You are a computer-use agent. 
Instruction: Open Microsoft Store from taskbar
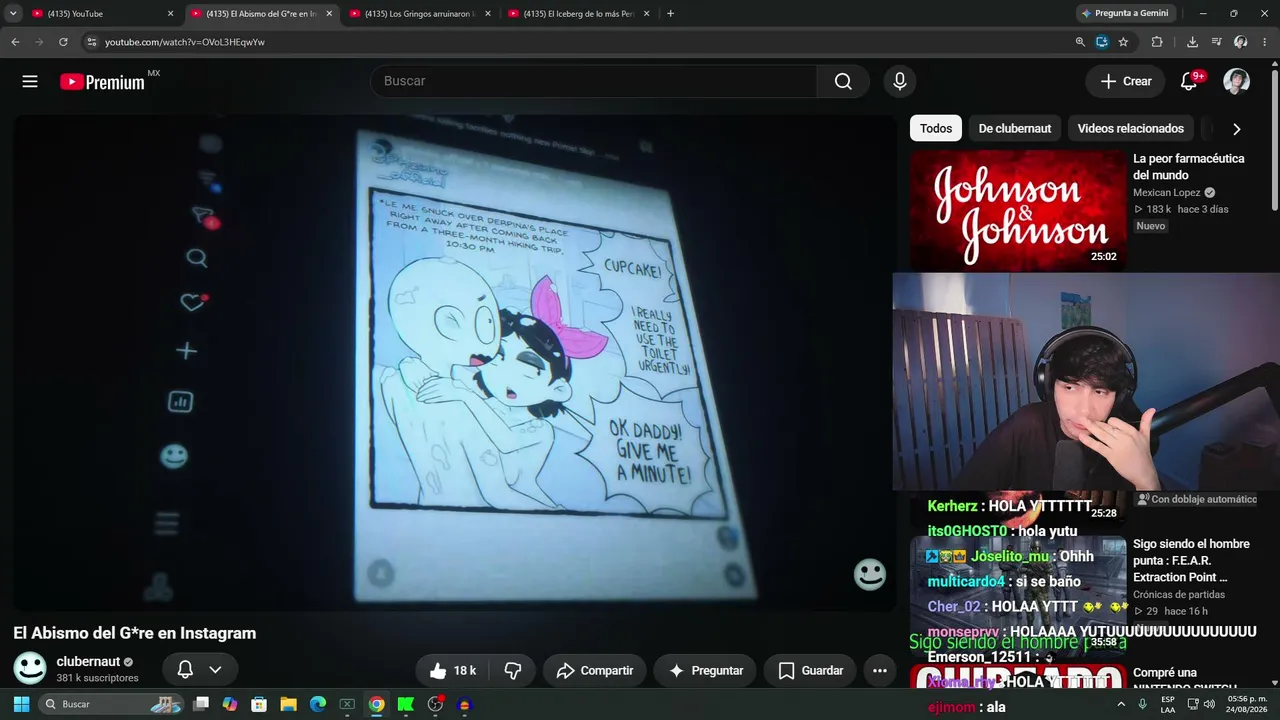pyautogui.click(x=260, y=704)
